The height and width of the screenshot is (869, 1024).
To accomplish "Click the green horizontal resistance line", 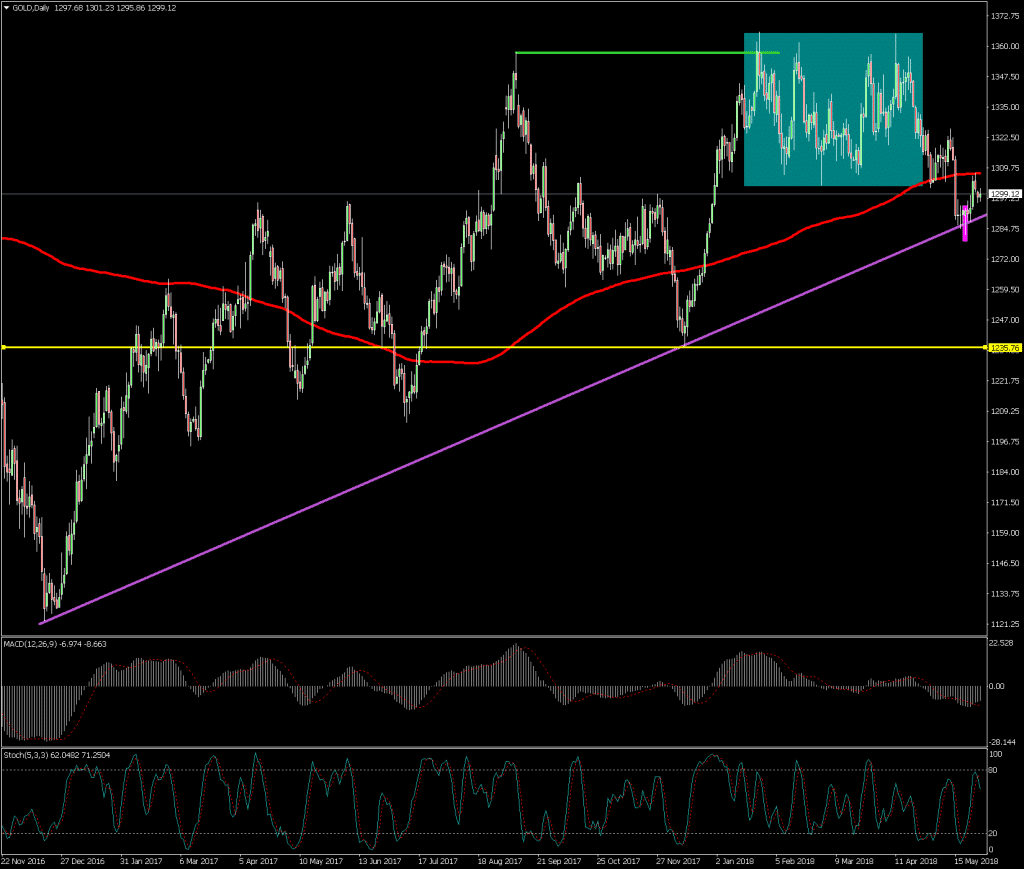I will point(630,52).
